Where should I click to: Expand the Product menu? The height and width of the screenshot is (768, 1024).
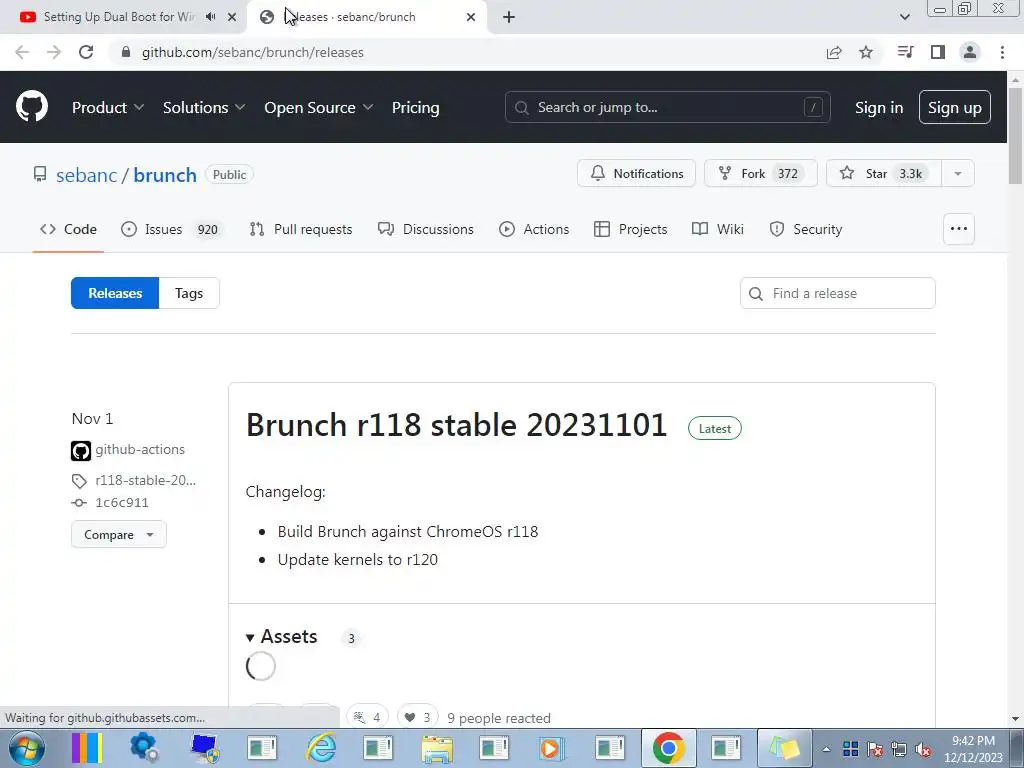[x=108, y=108]
